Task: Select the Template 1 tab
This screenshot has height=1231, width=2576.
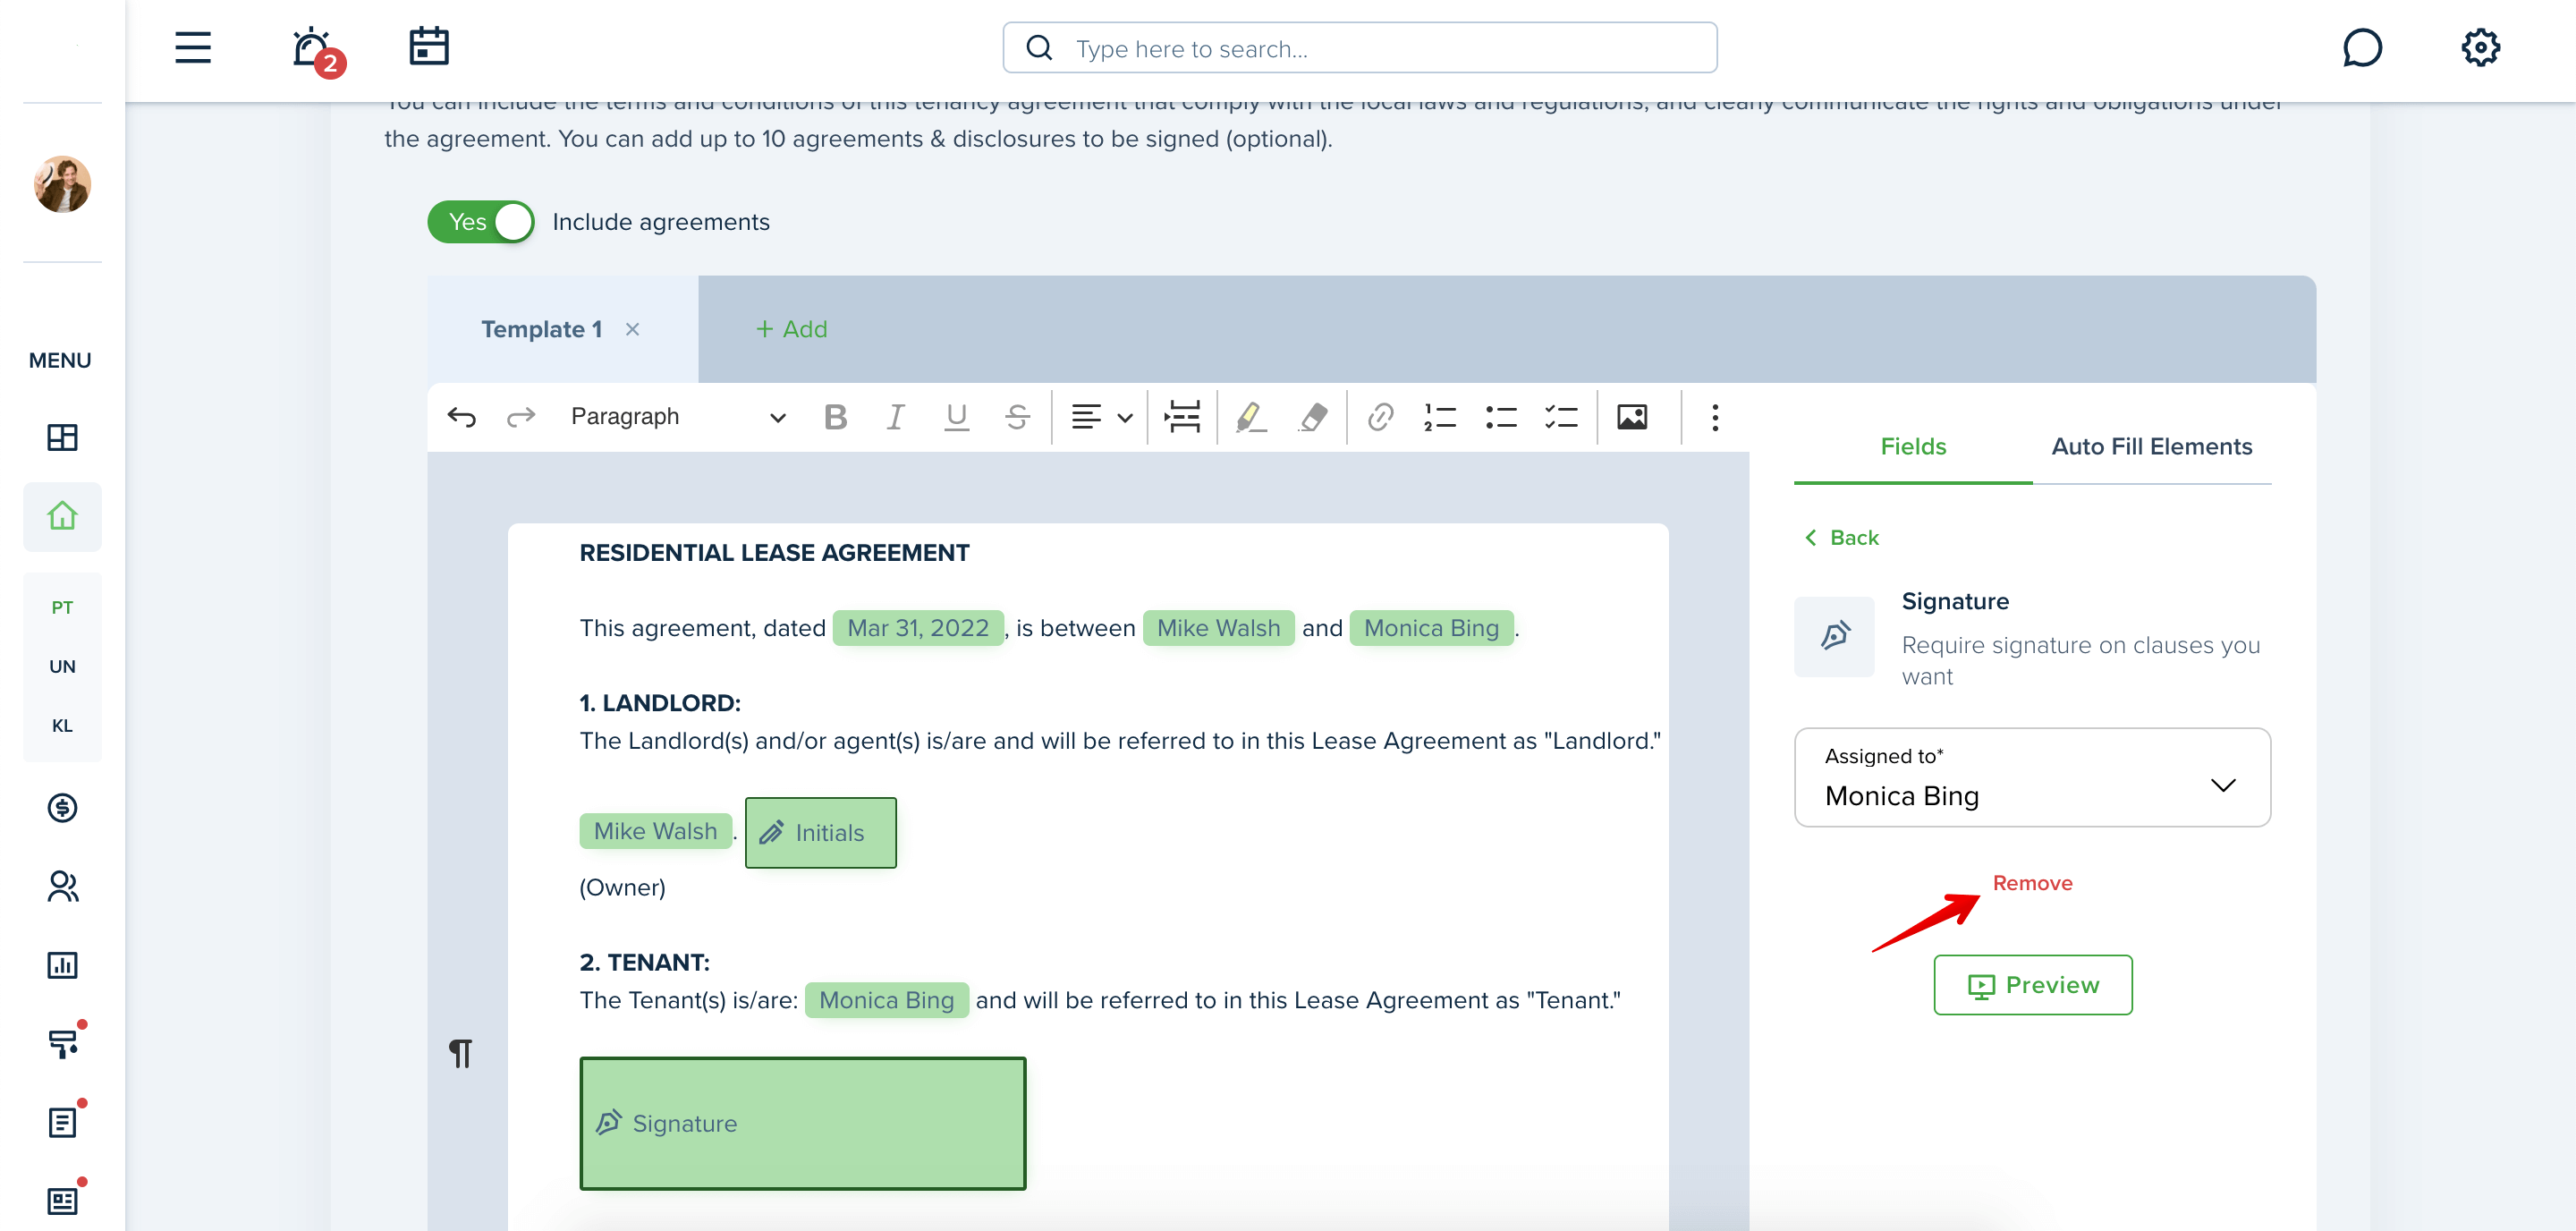Action: tap(541, 329)
